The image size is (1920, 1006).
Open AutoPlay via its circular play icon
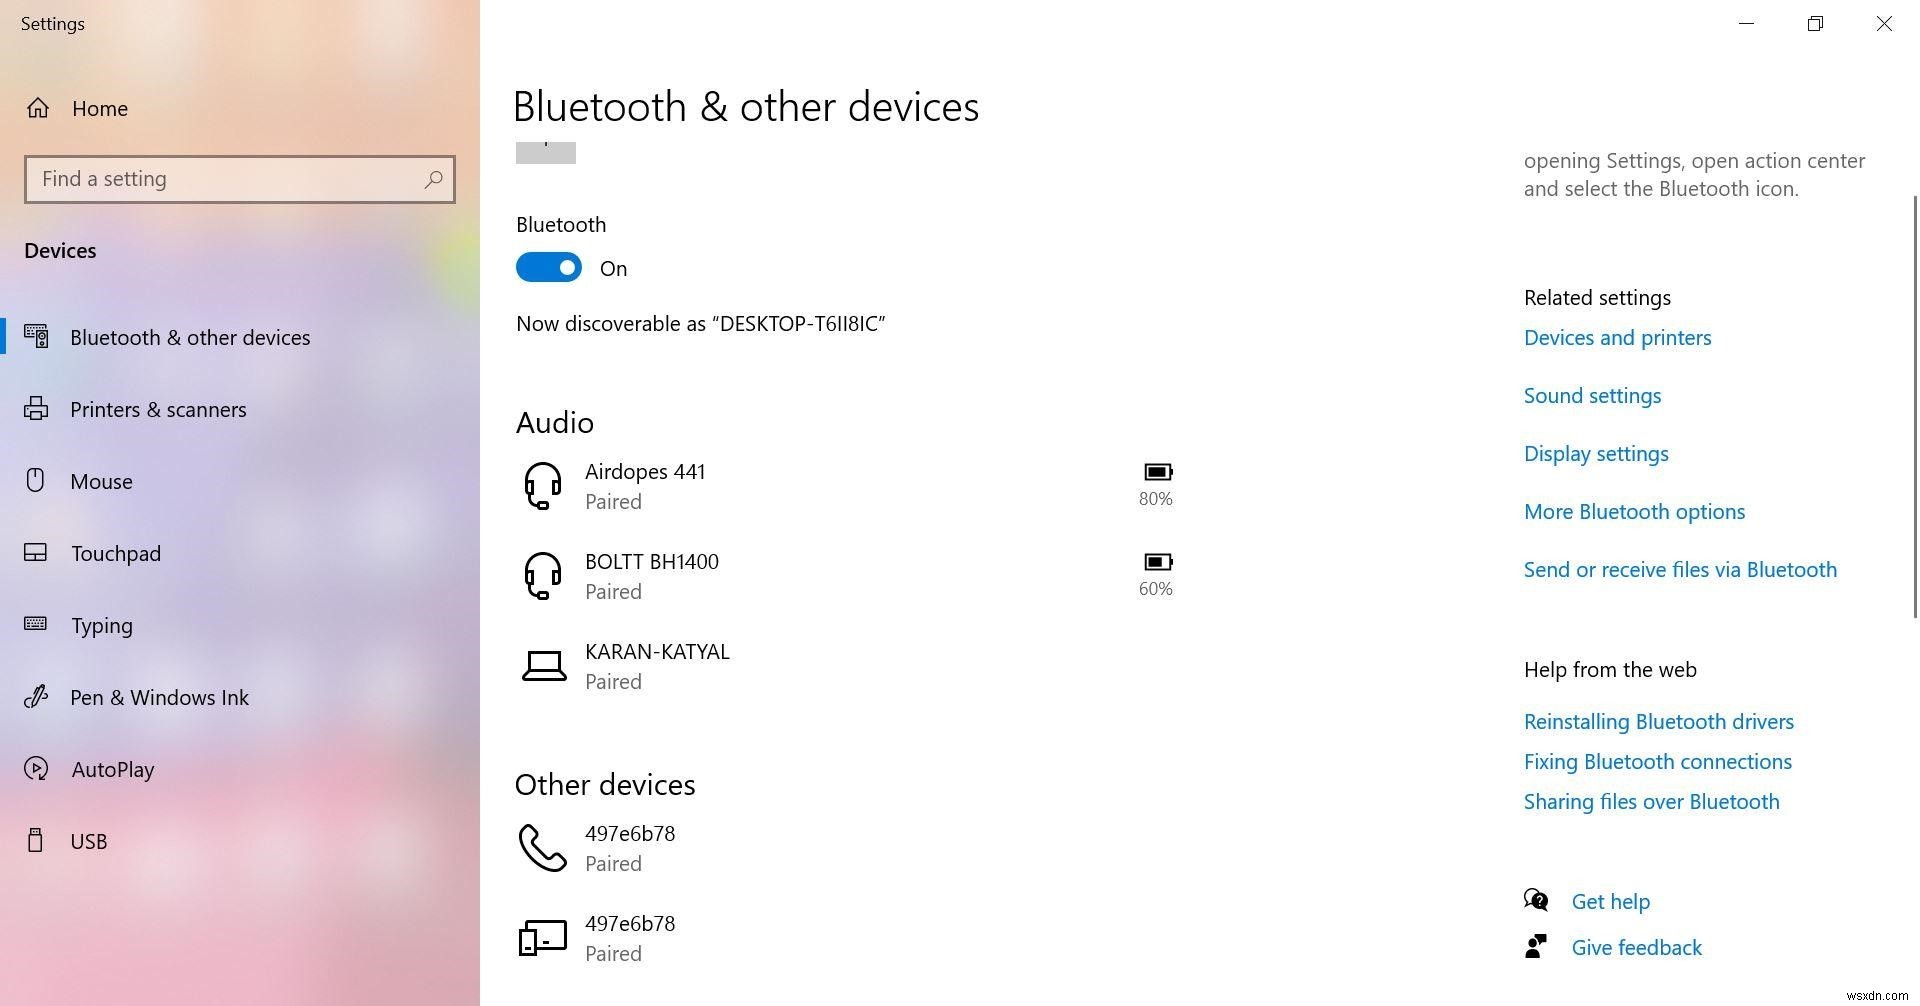coord(36,769)
